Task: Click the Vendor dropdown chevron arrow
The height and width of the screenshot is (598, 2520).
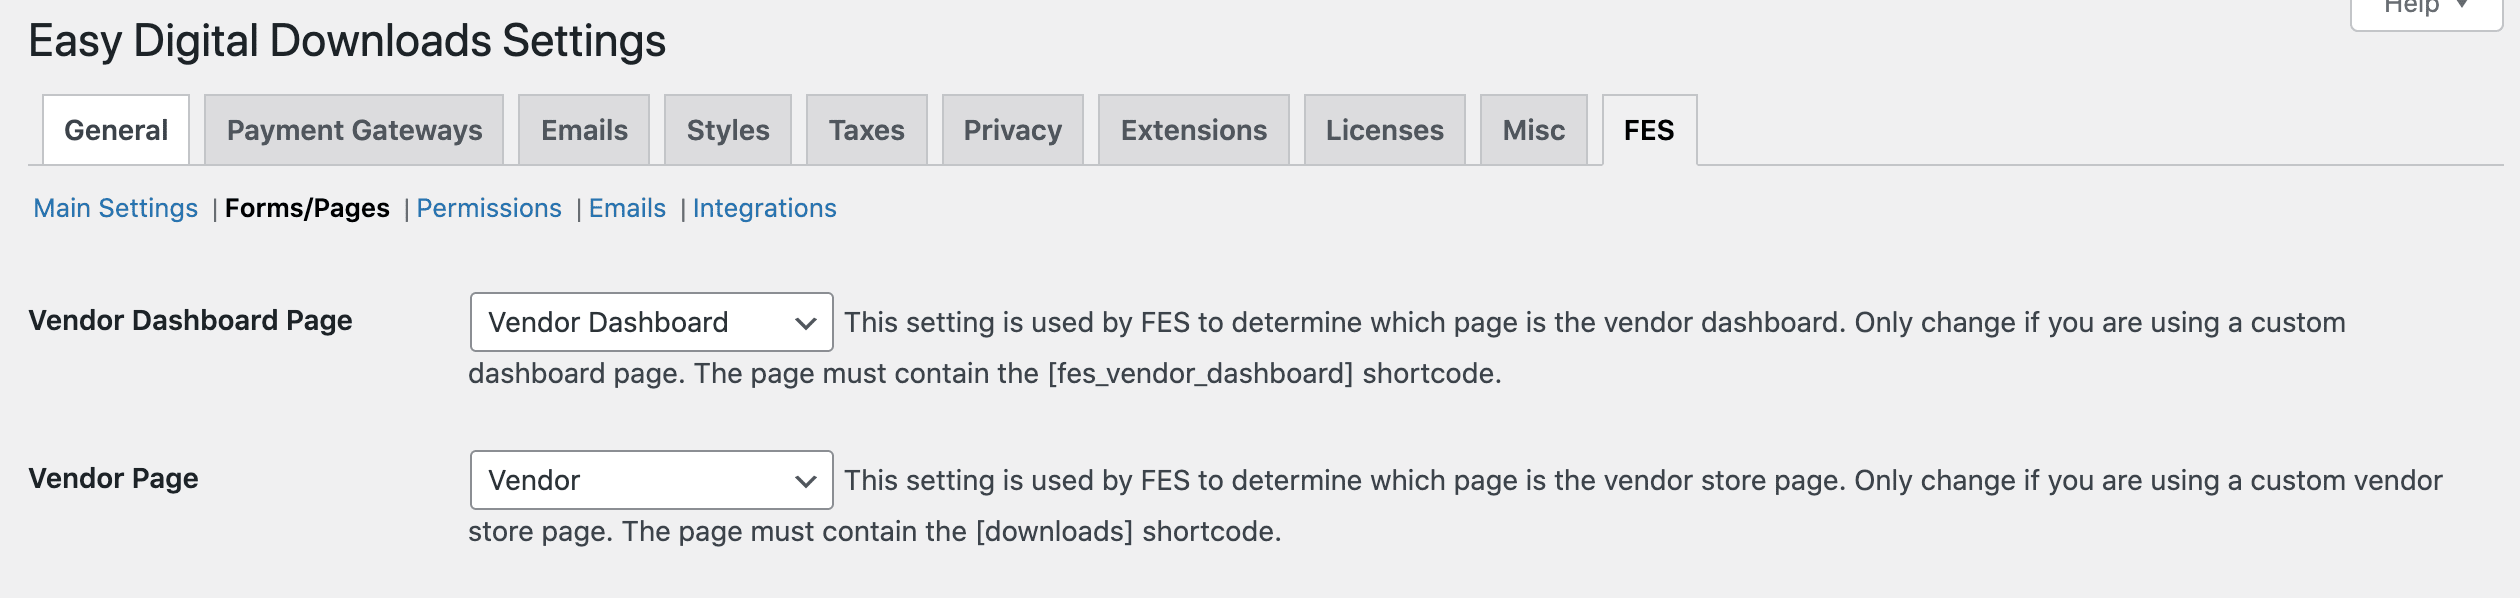Action: pyautogui.click(x=805, y=481)
